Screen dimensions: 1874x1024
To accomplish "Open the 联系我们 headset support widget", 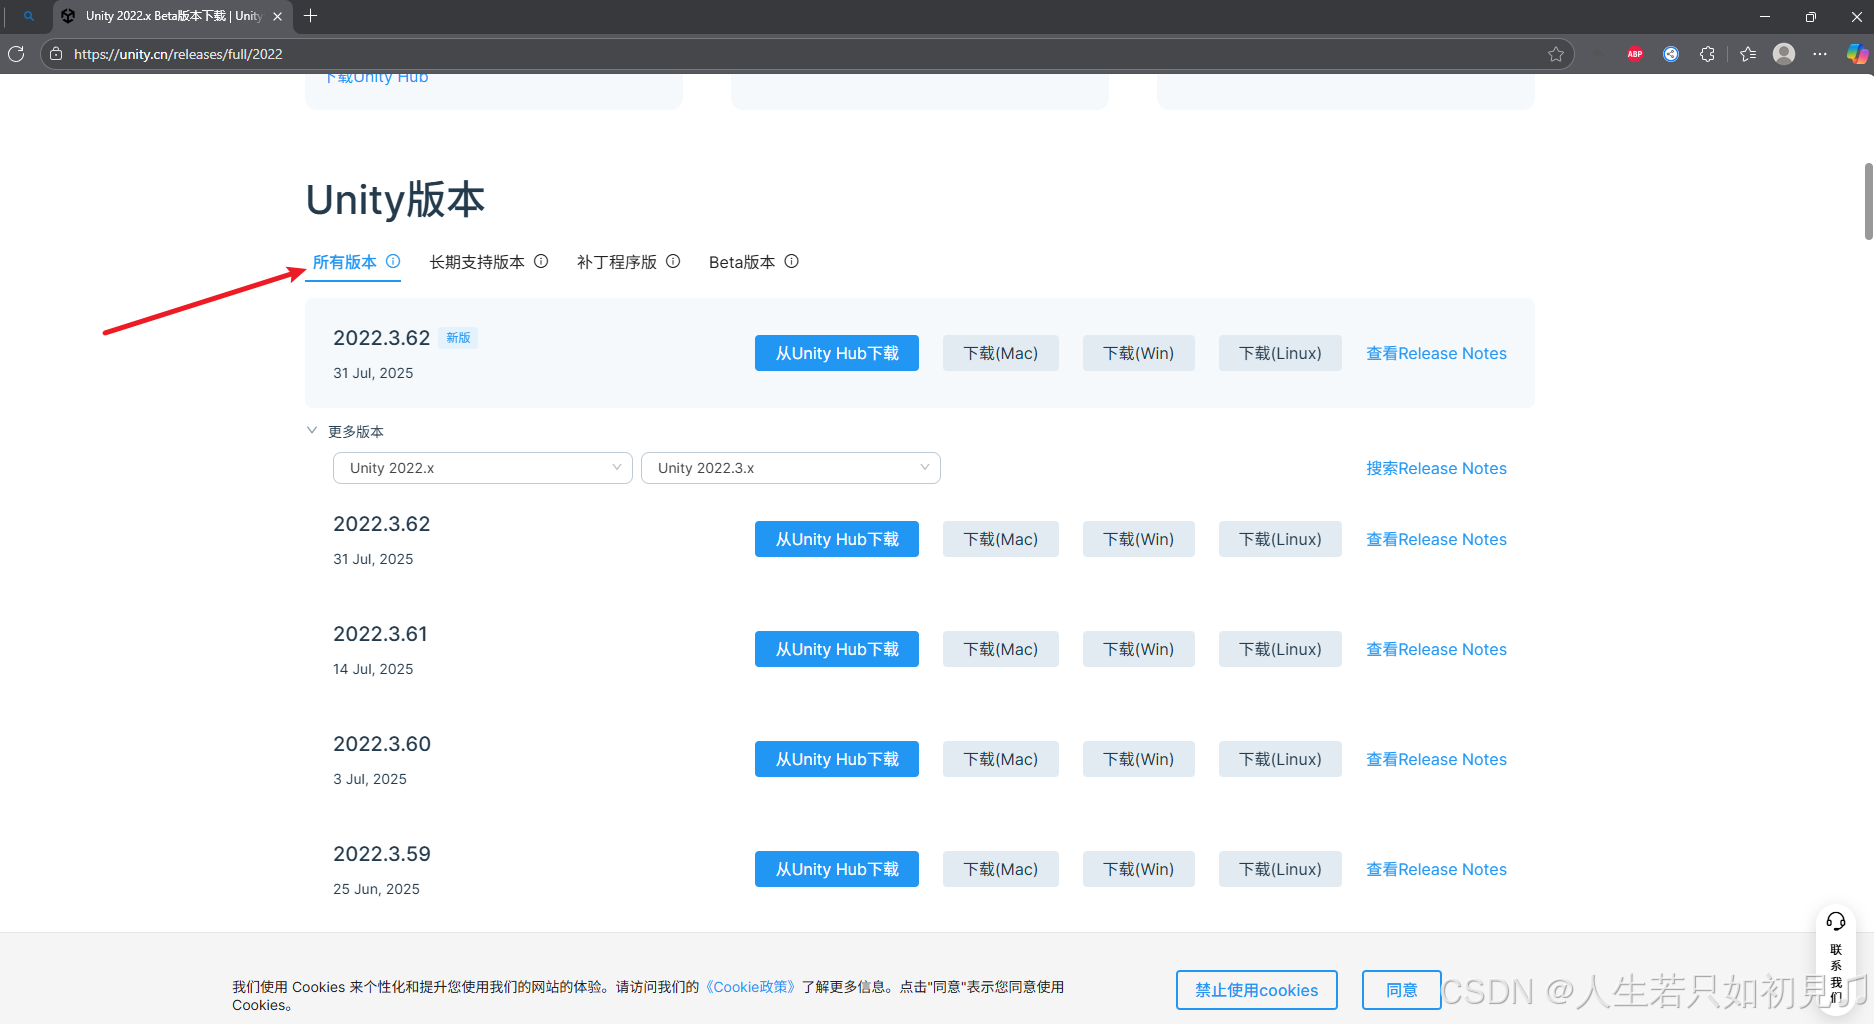I will coord(1836,959).
